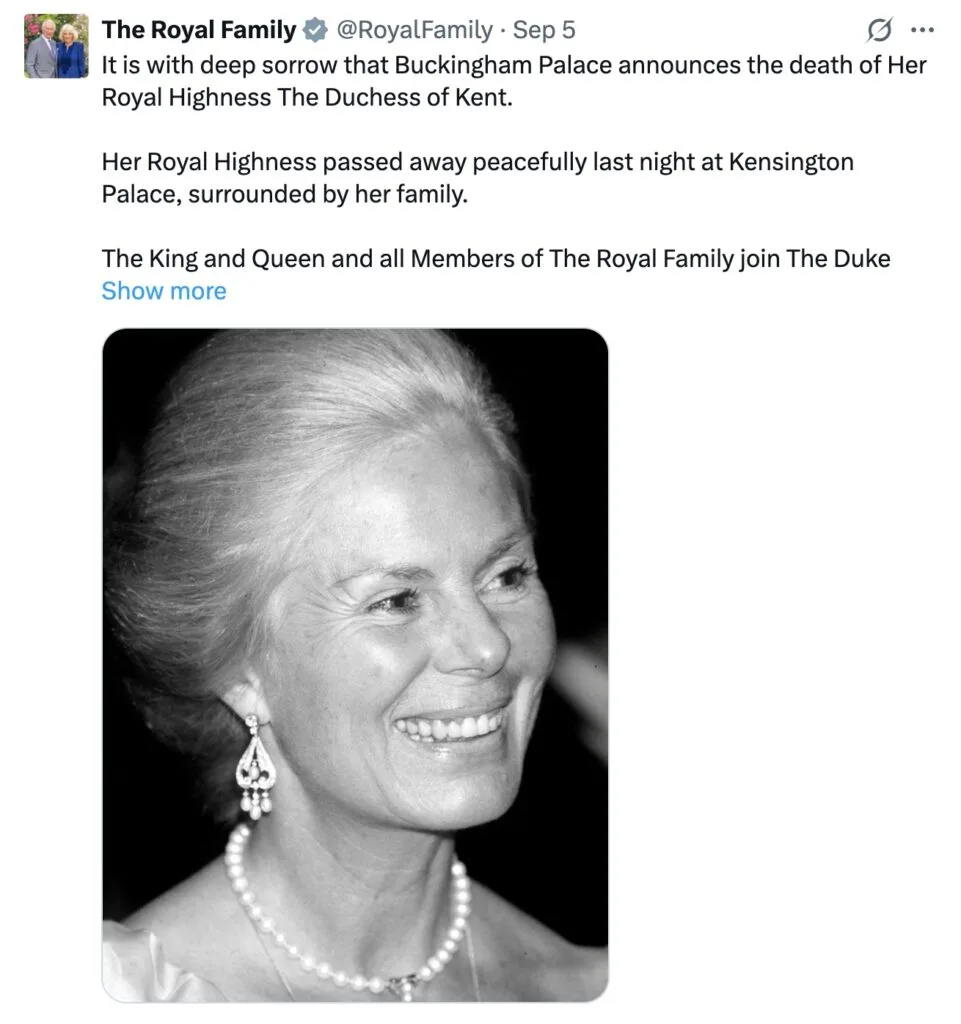Click the pearl necklace in the portrait
The height and width of the screenshot is (1024, 961).
348,914
